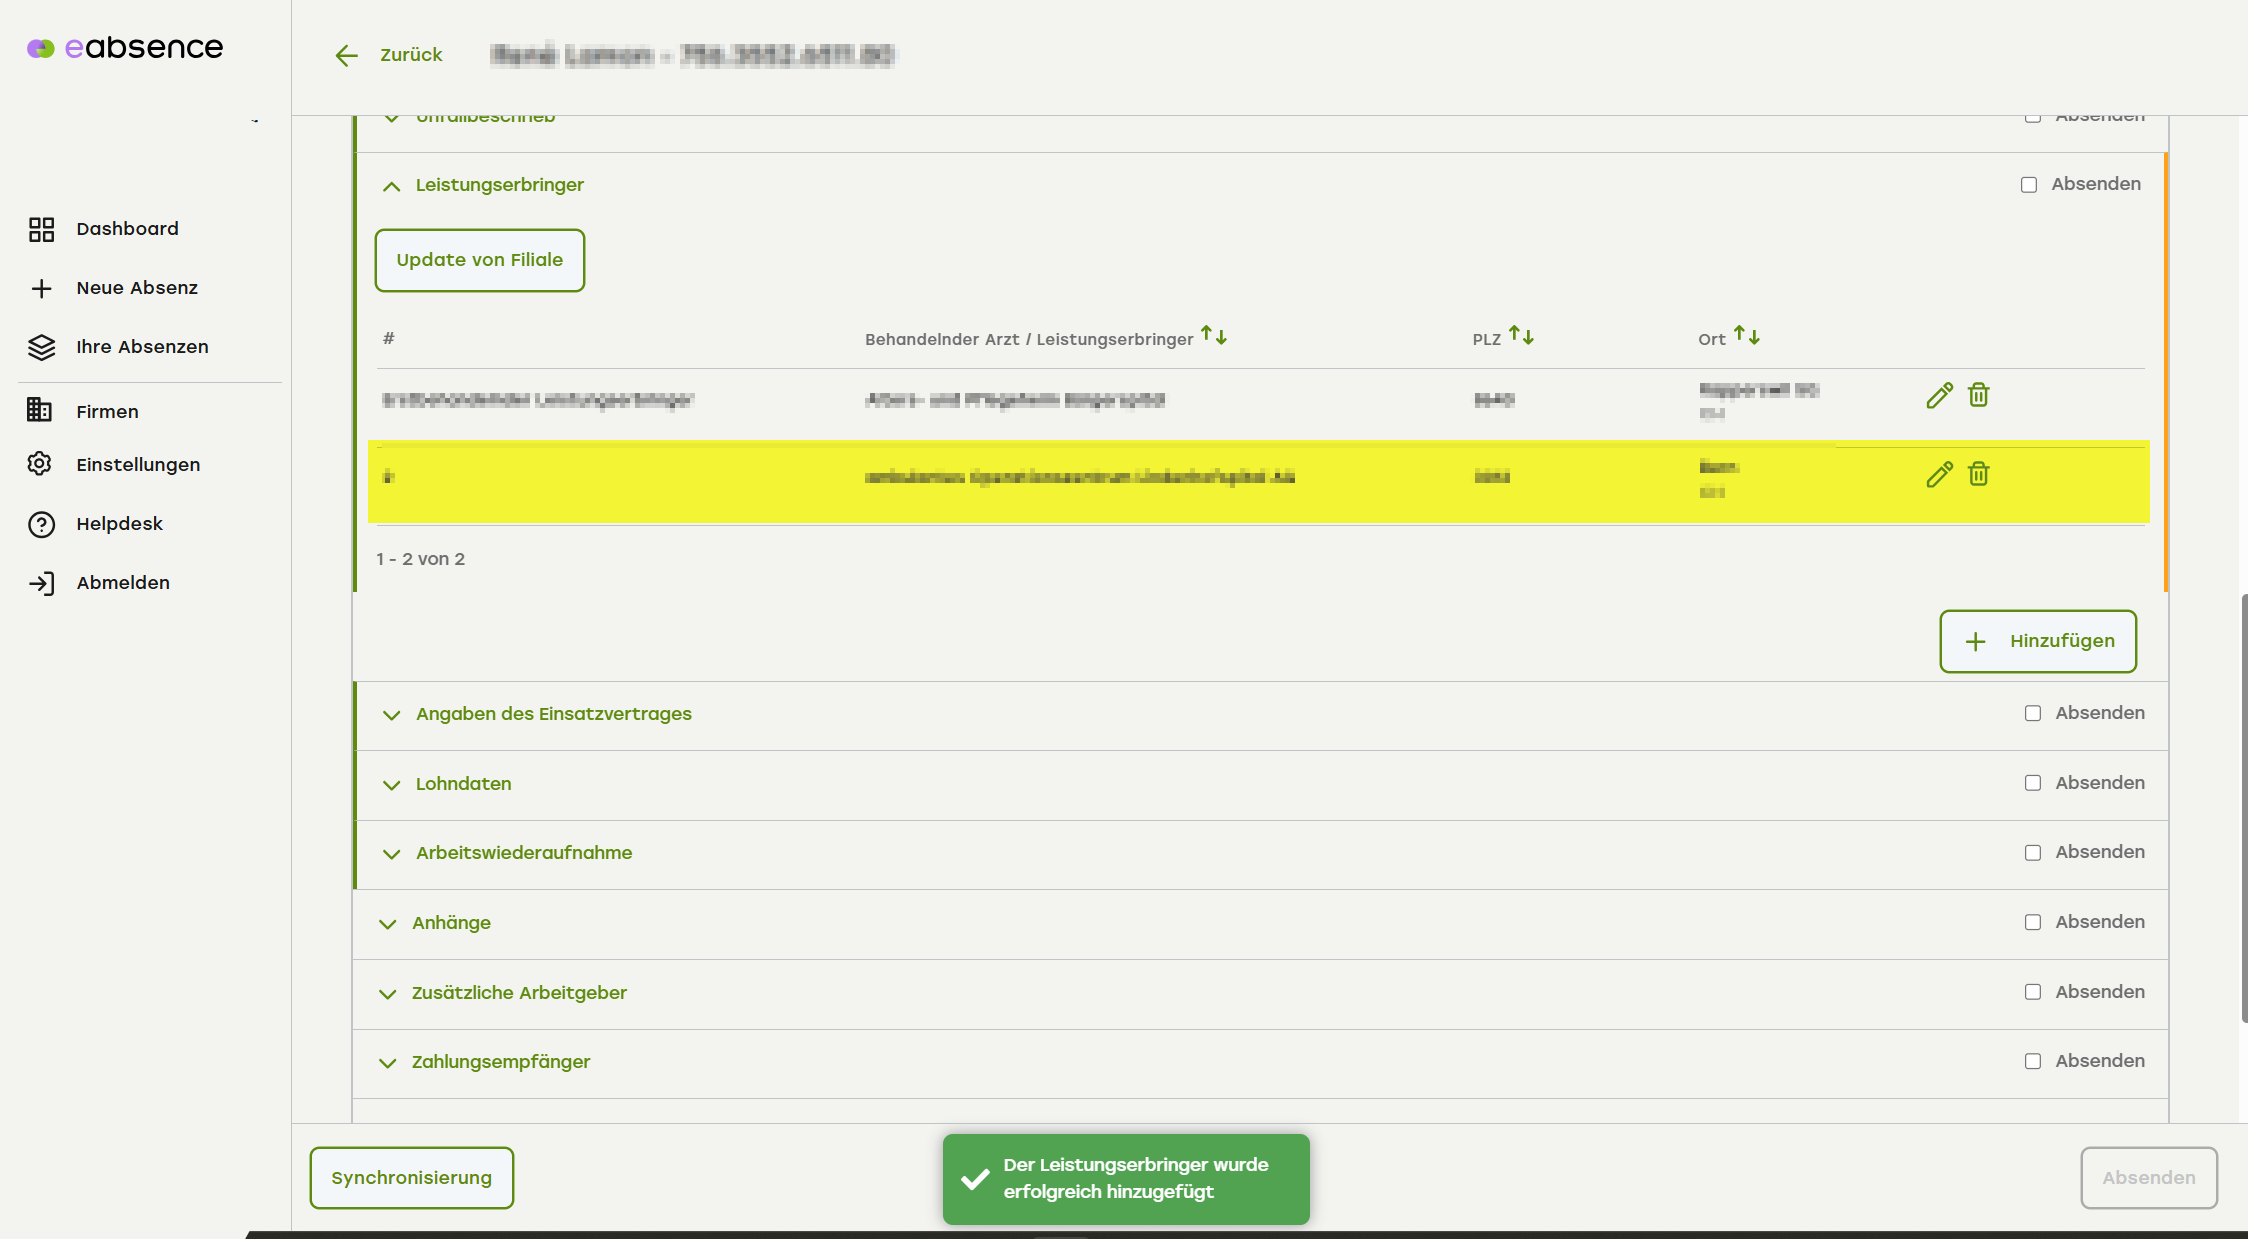This screenshot has height=1239, width=2248.
Task: Expand Angaben des Einsatzvertrages section
Action: (392, 715)
